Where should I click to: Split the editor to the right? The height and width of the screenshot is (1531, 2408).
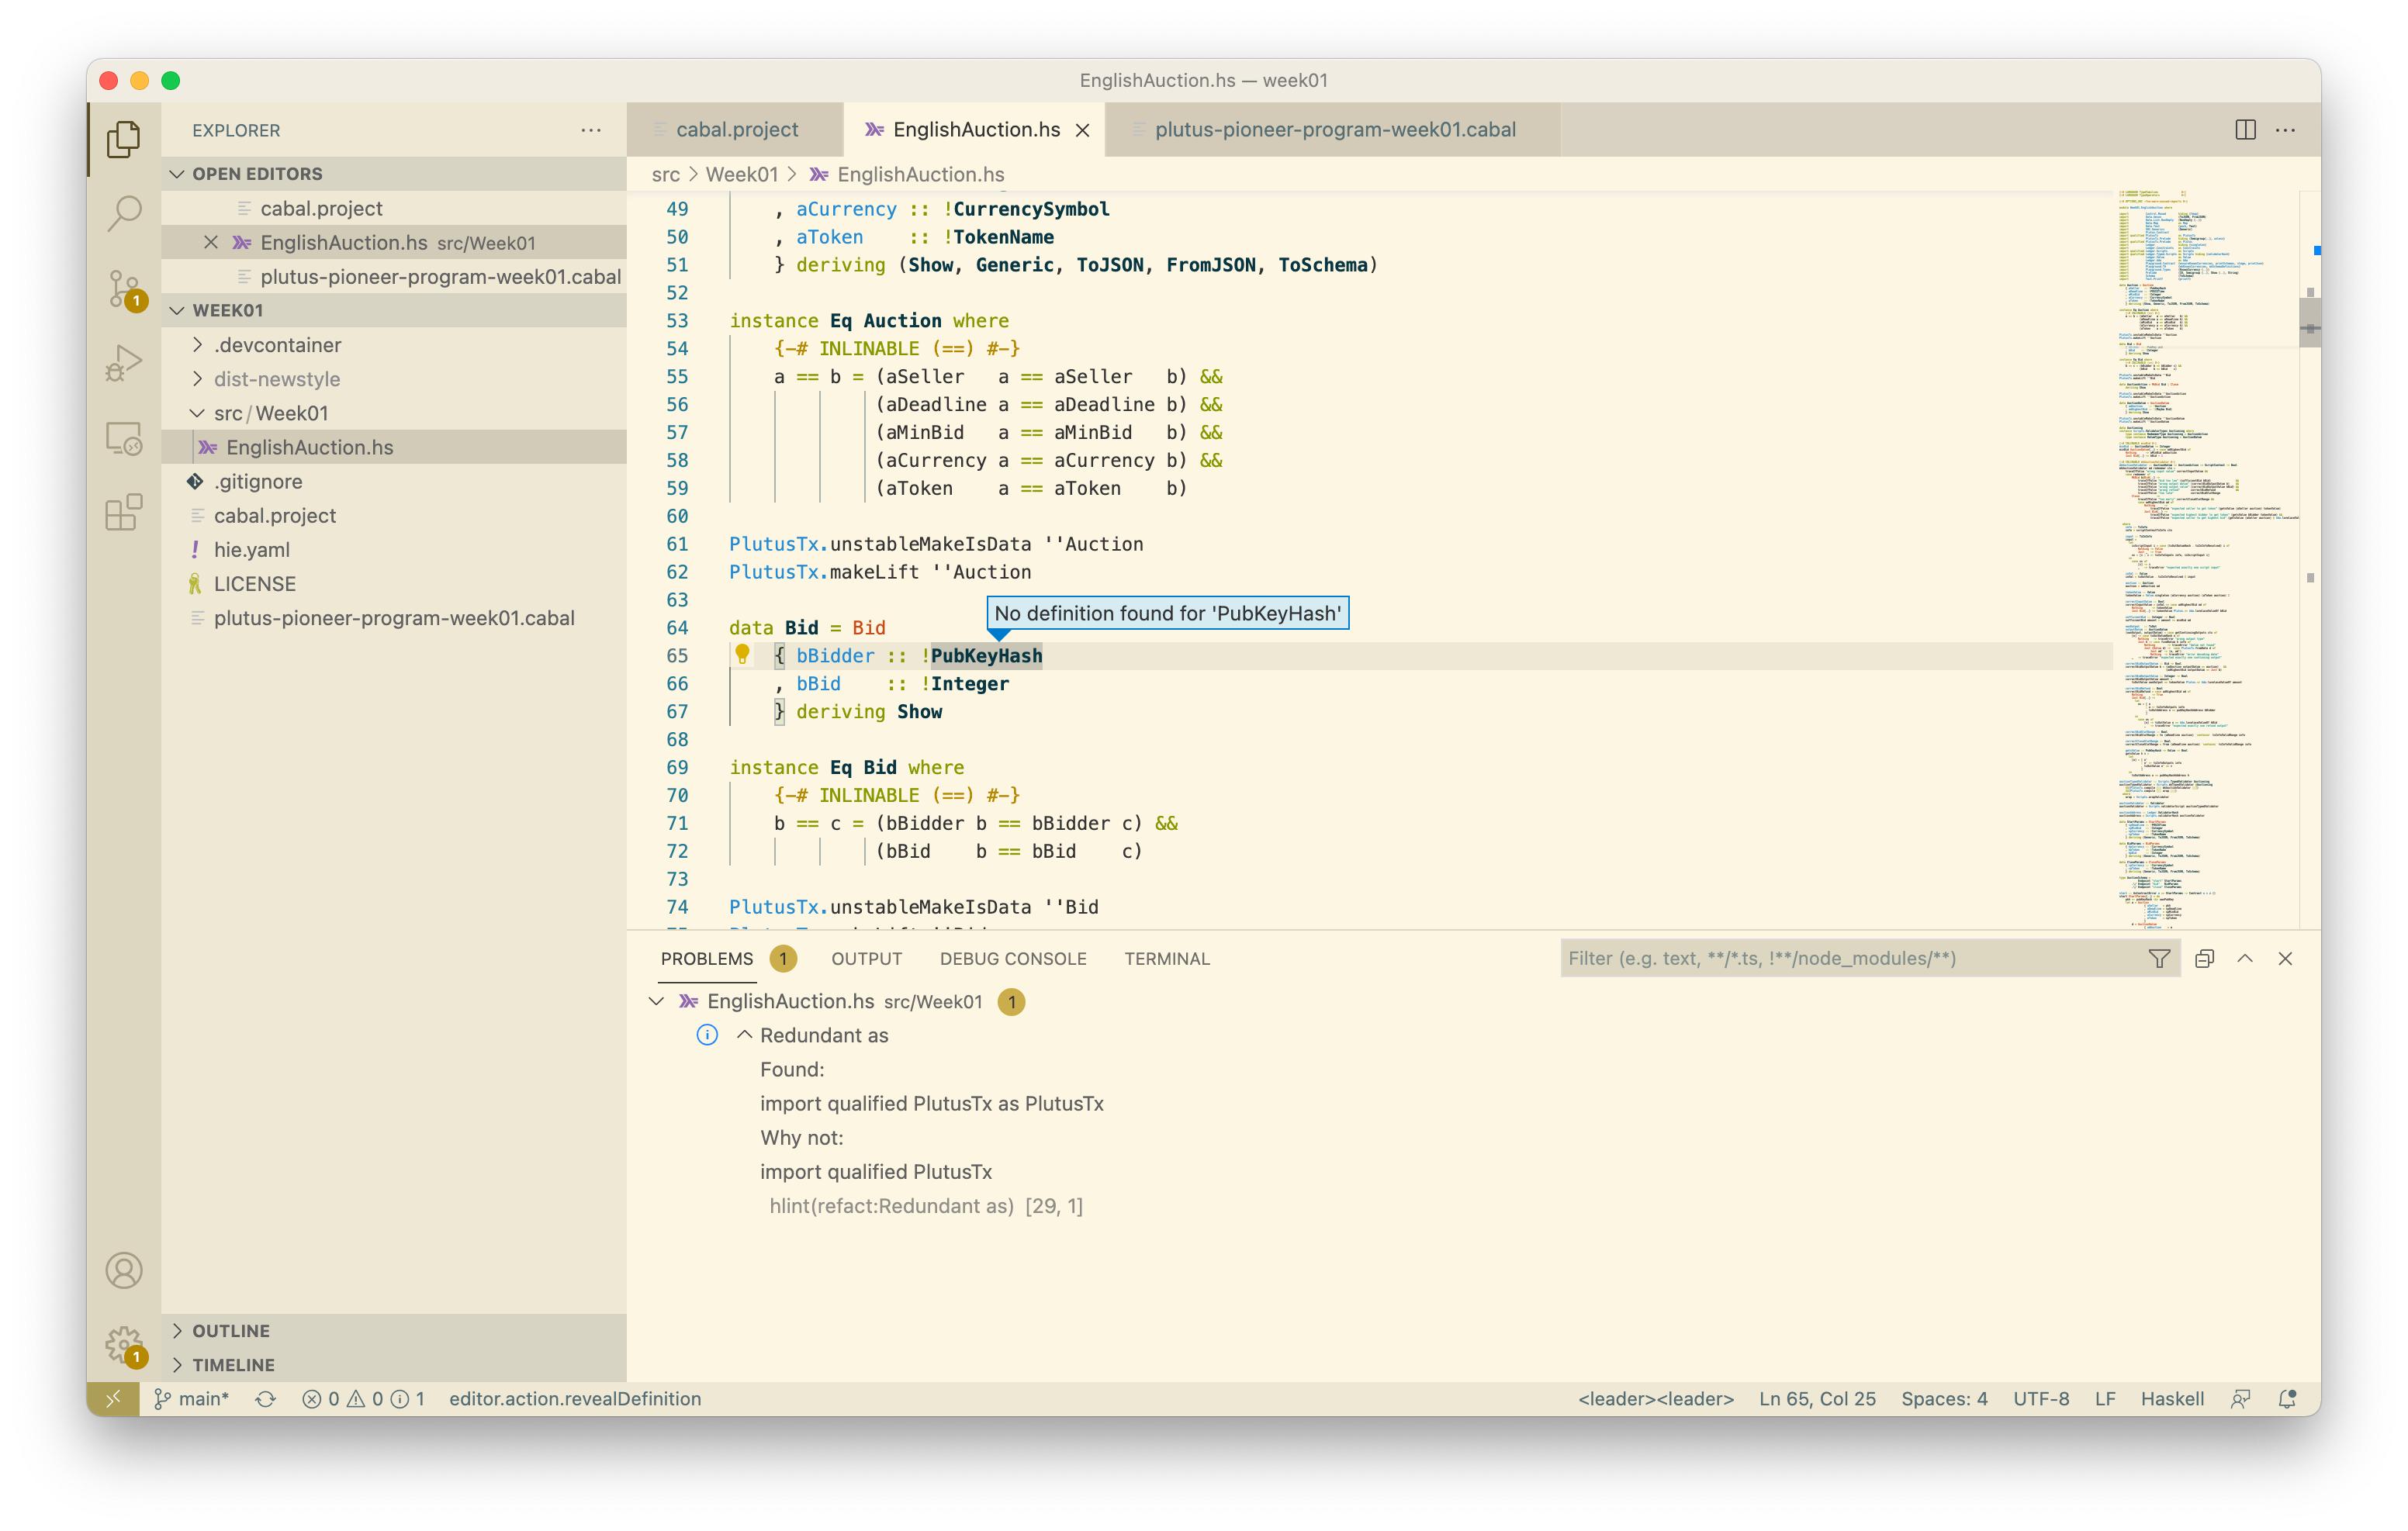(x=2245, y=130)
